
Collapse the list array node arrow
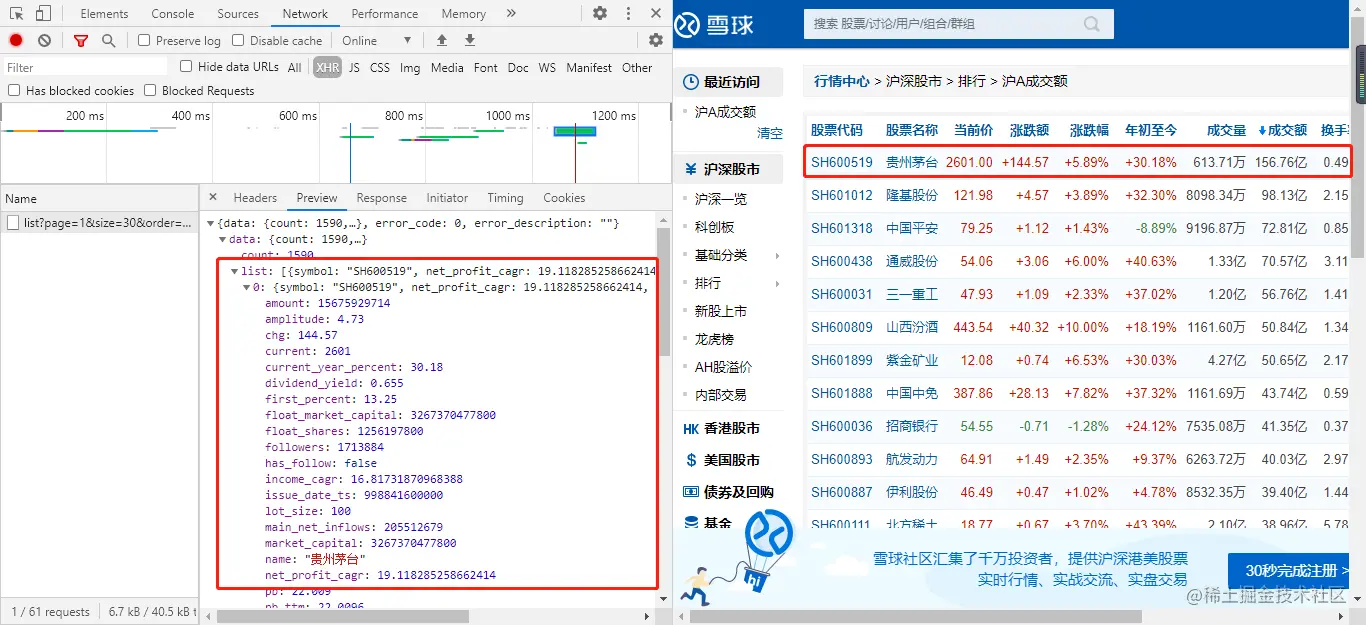coord(234,271)
